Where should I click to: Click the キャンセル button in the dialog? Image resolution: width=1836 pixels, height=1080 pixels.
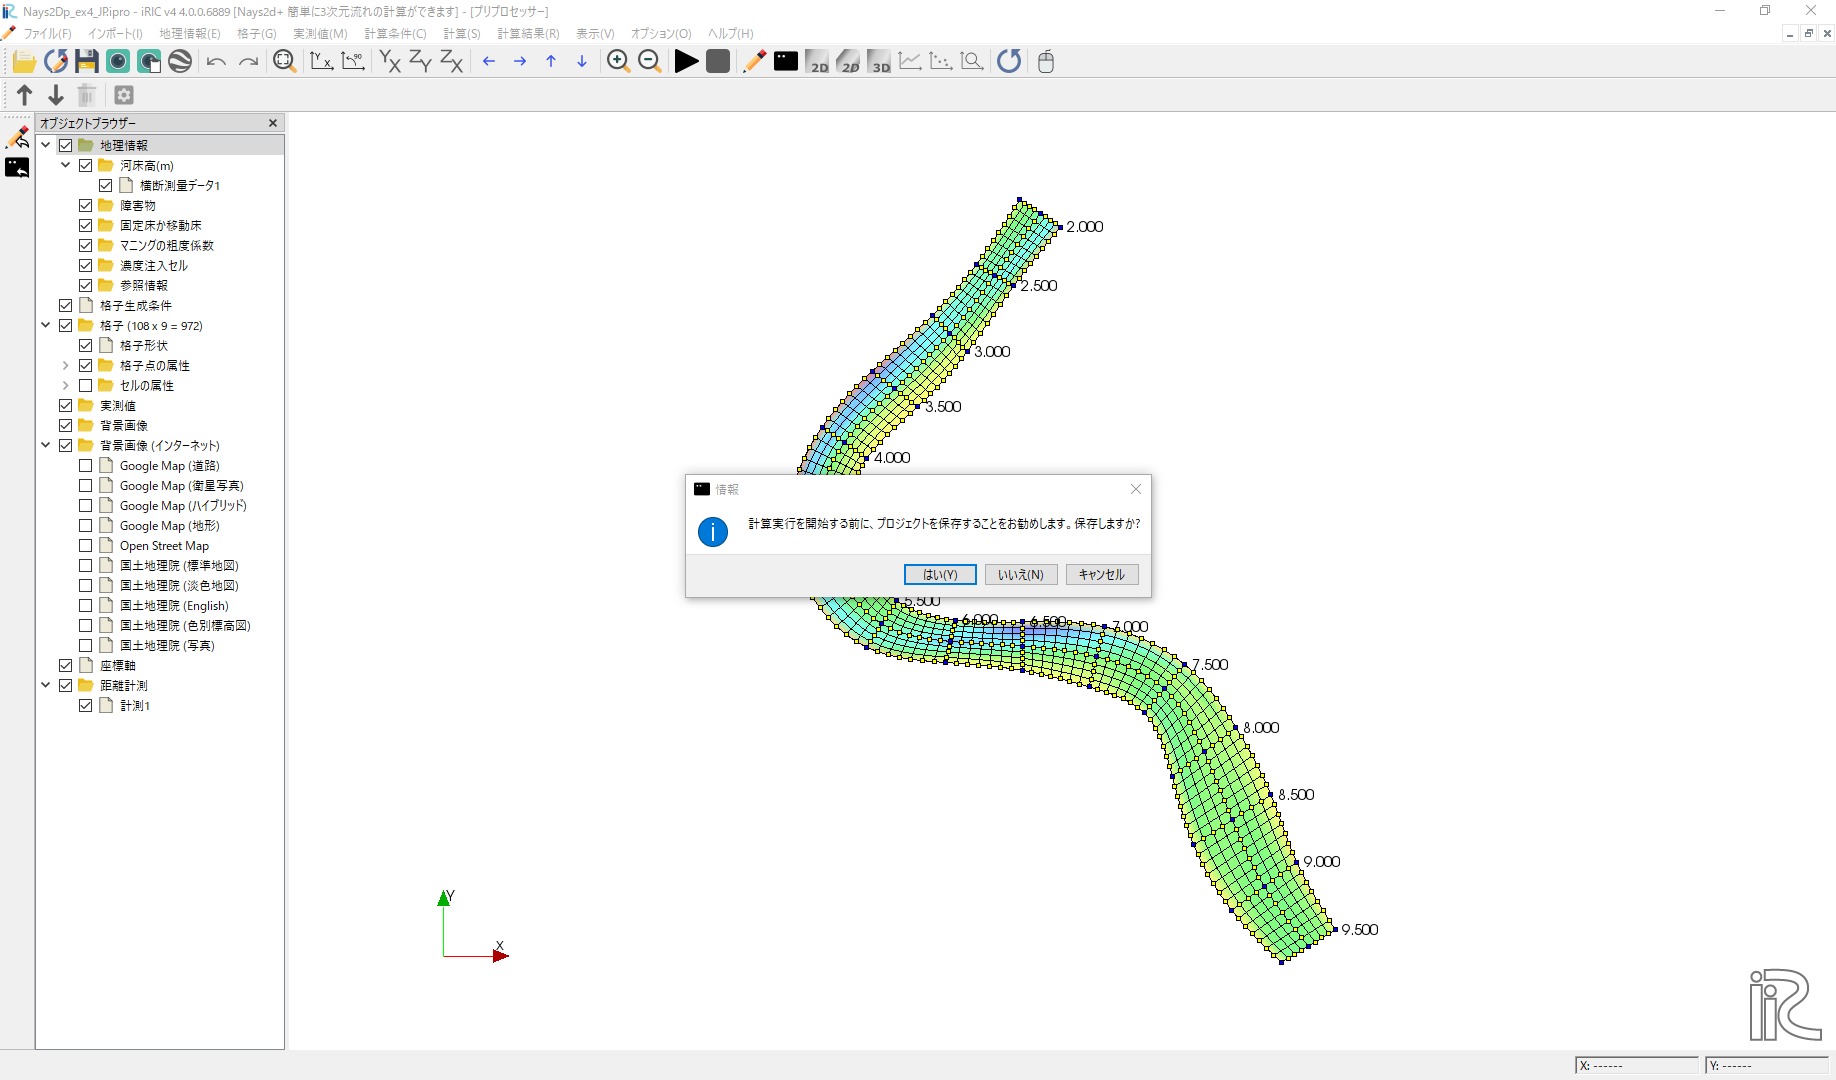pos(1102,575)
